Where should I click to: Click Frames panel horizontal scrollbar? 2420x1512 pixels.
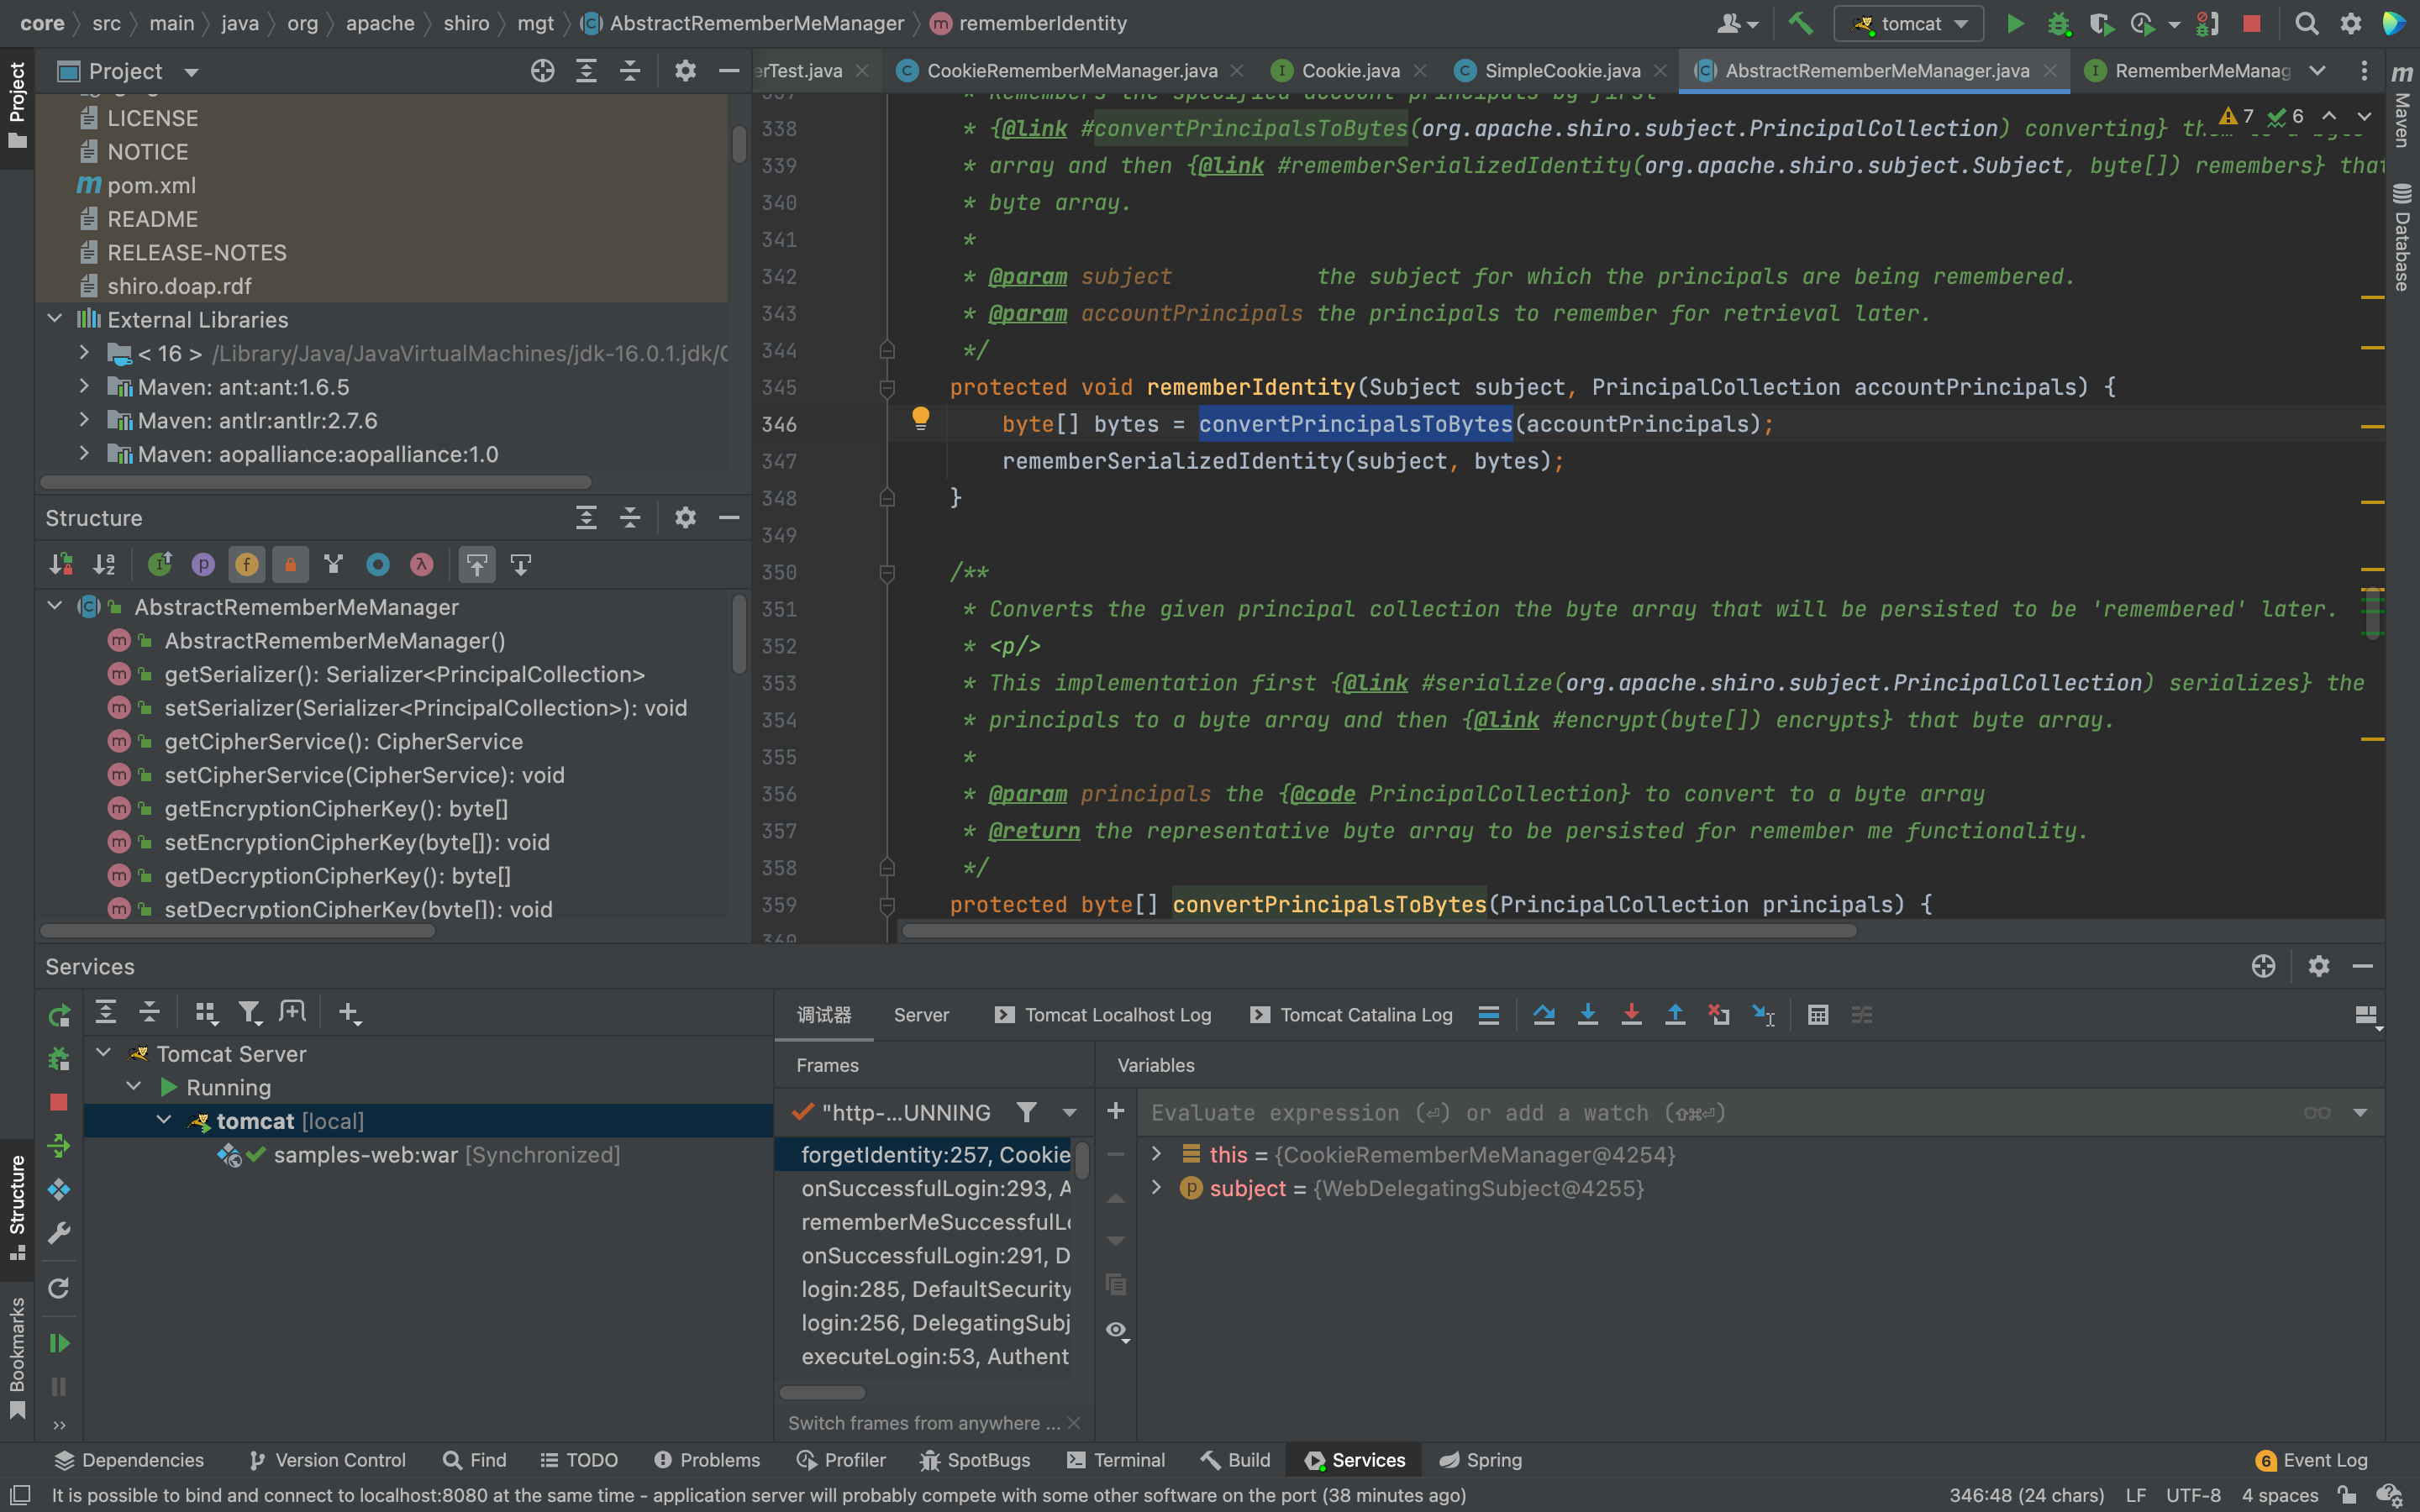coord(822,1392)
